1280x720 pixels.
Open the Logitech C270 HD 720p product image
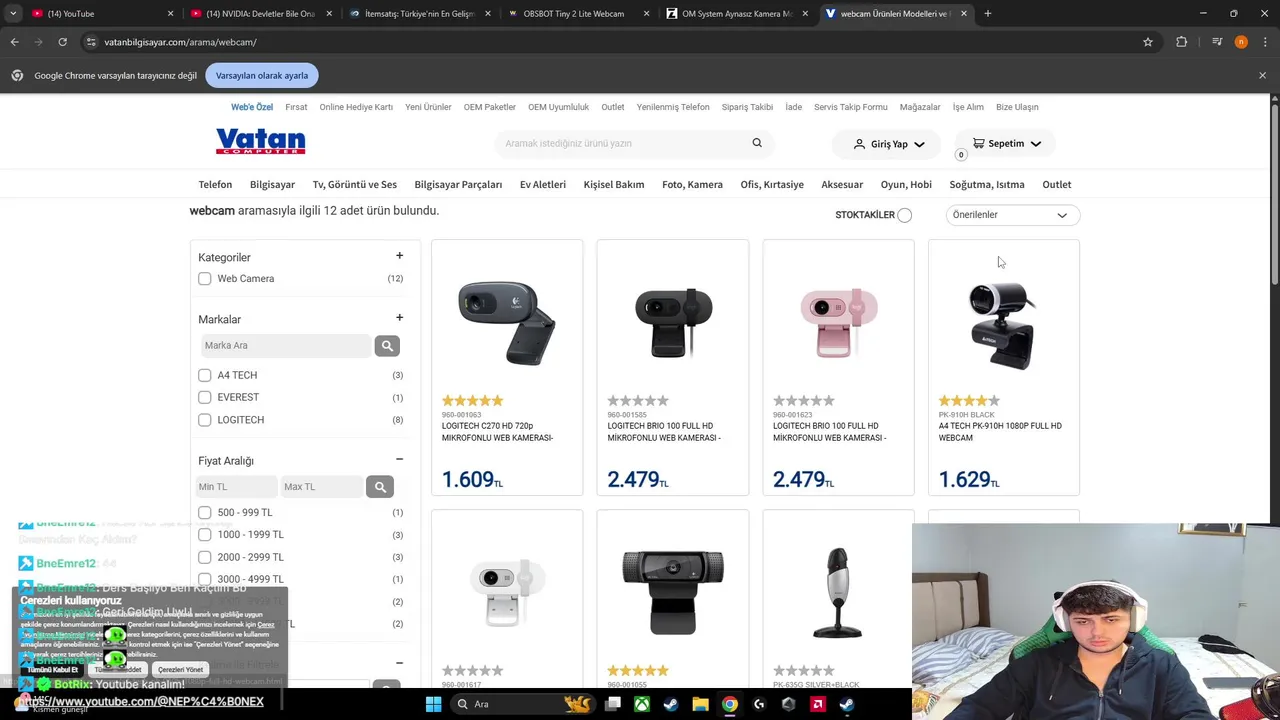507,321
